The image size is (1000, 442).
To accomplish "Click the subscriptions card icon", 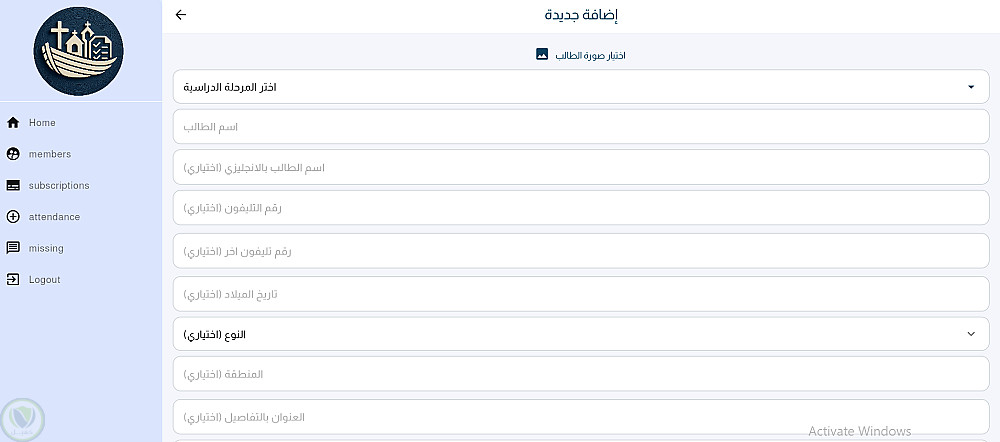I will click(x=13, y=185).
